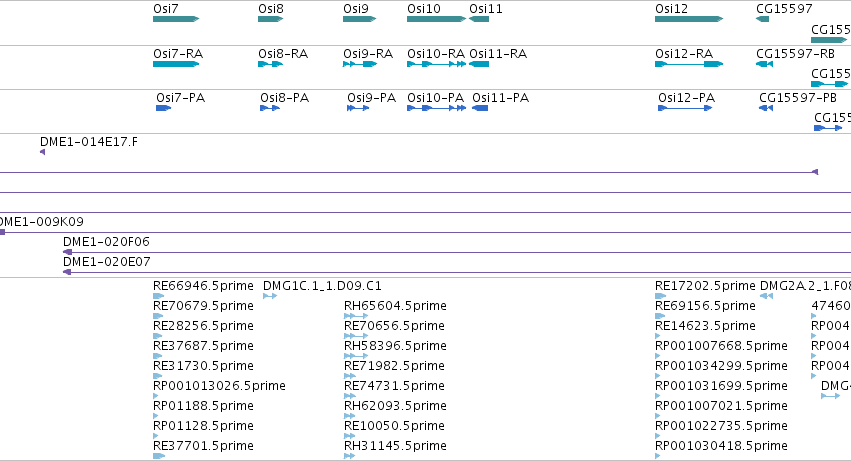The height and width of the screenshot is (461, 851).
Task: Select the RH62093.5prime label
Action: click(395, 406)
